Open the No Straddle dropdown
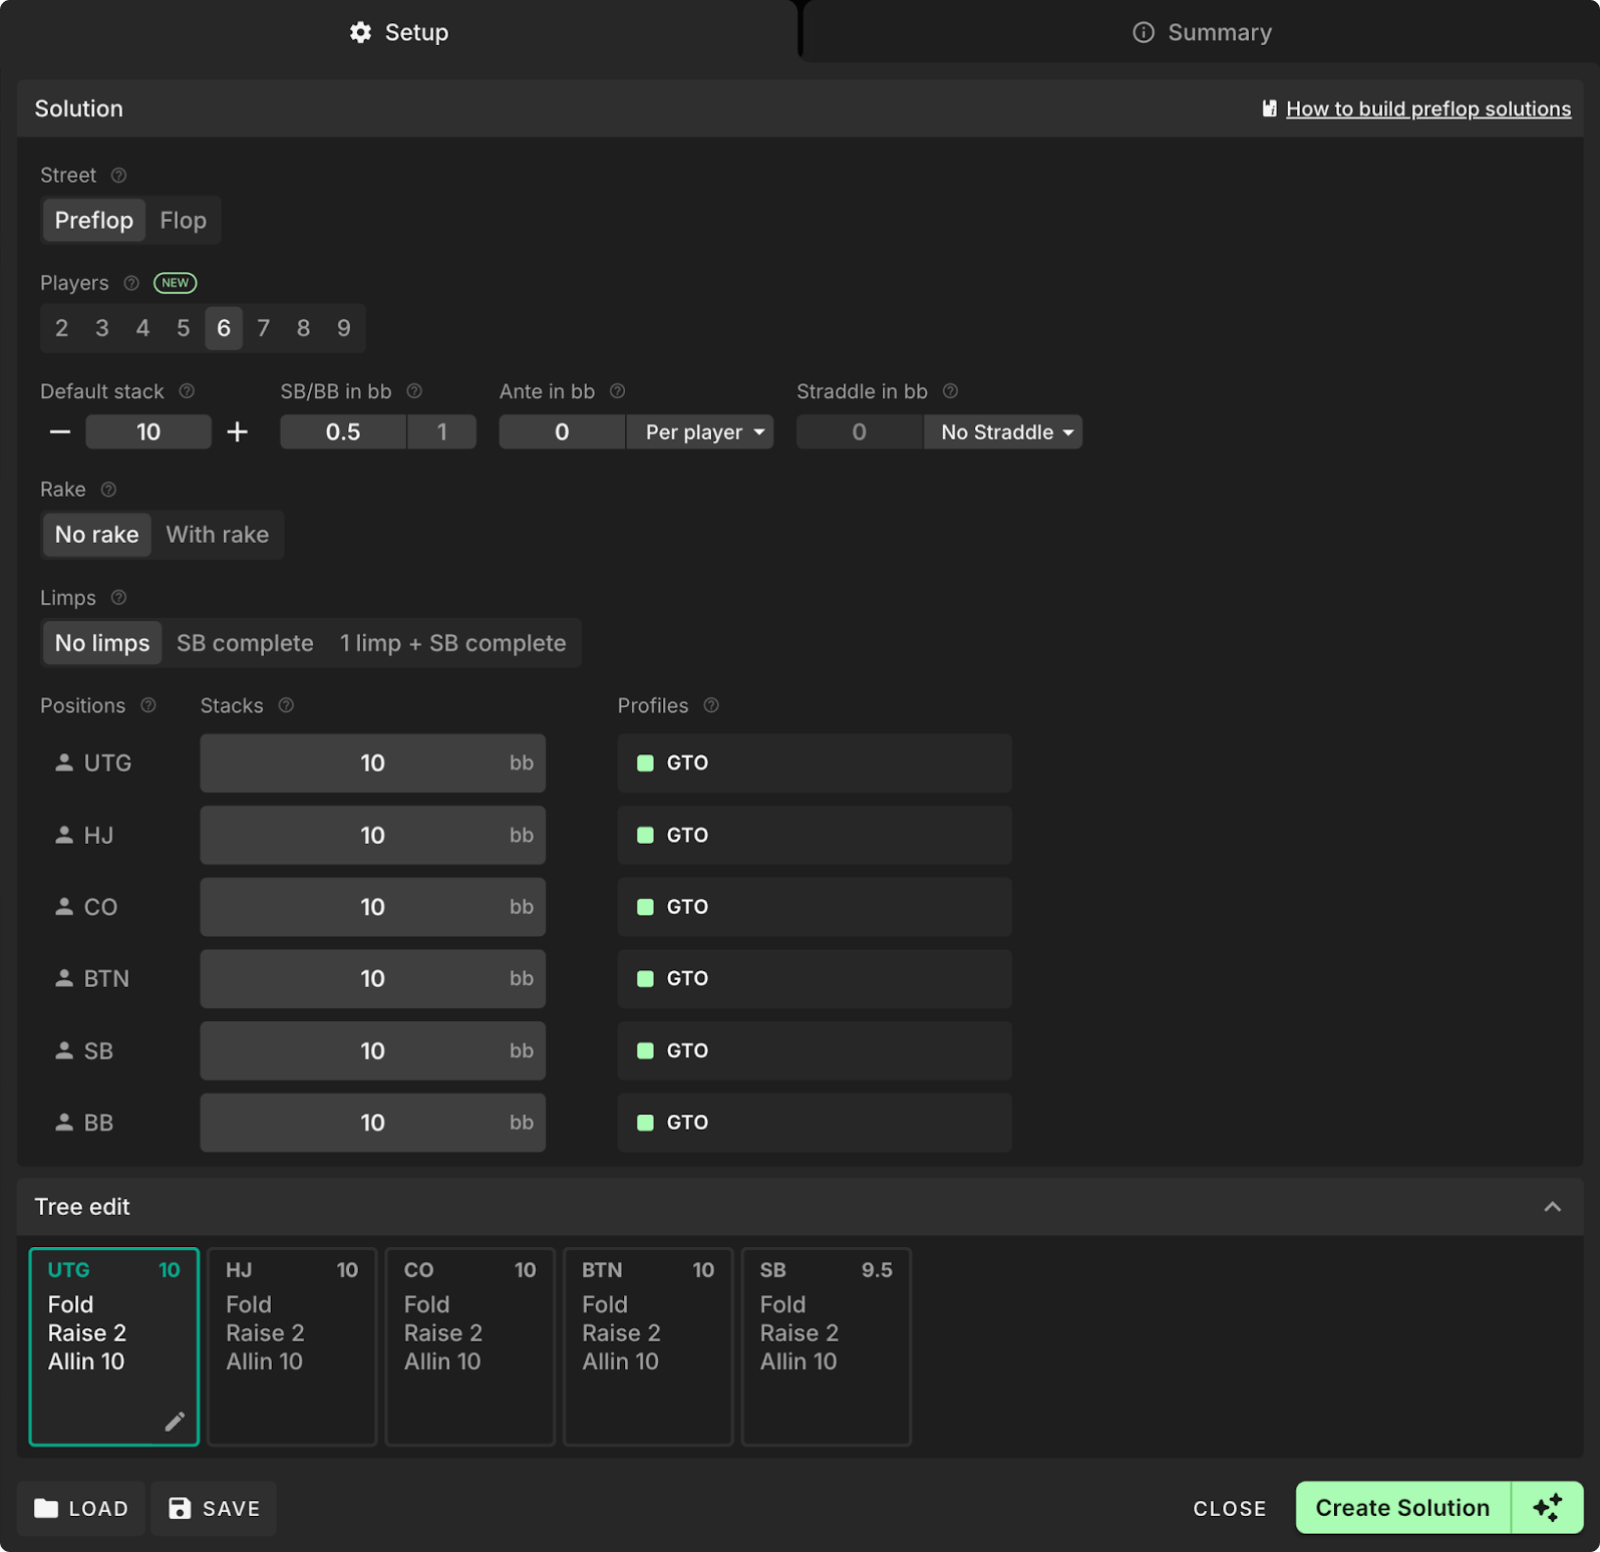 tap(1003, 433)
